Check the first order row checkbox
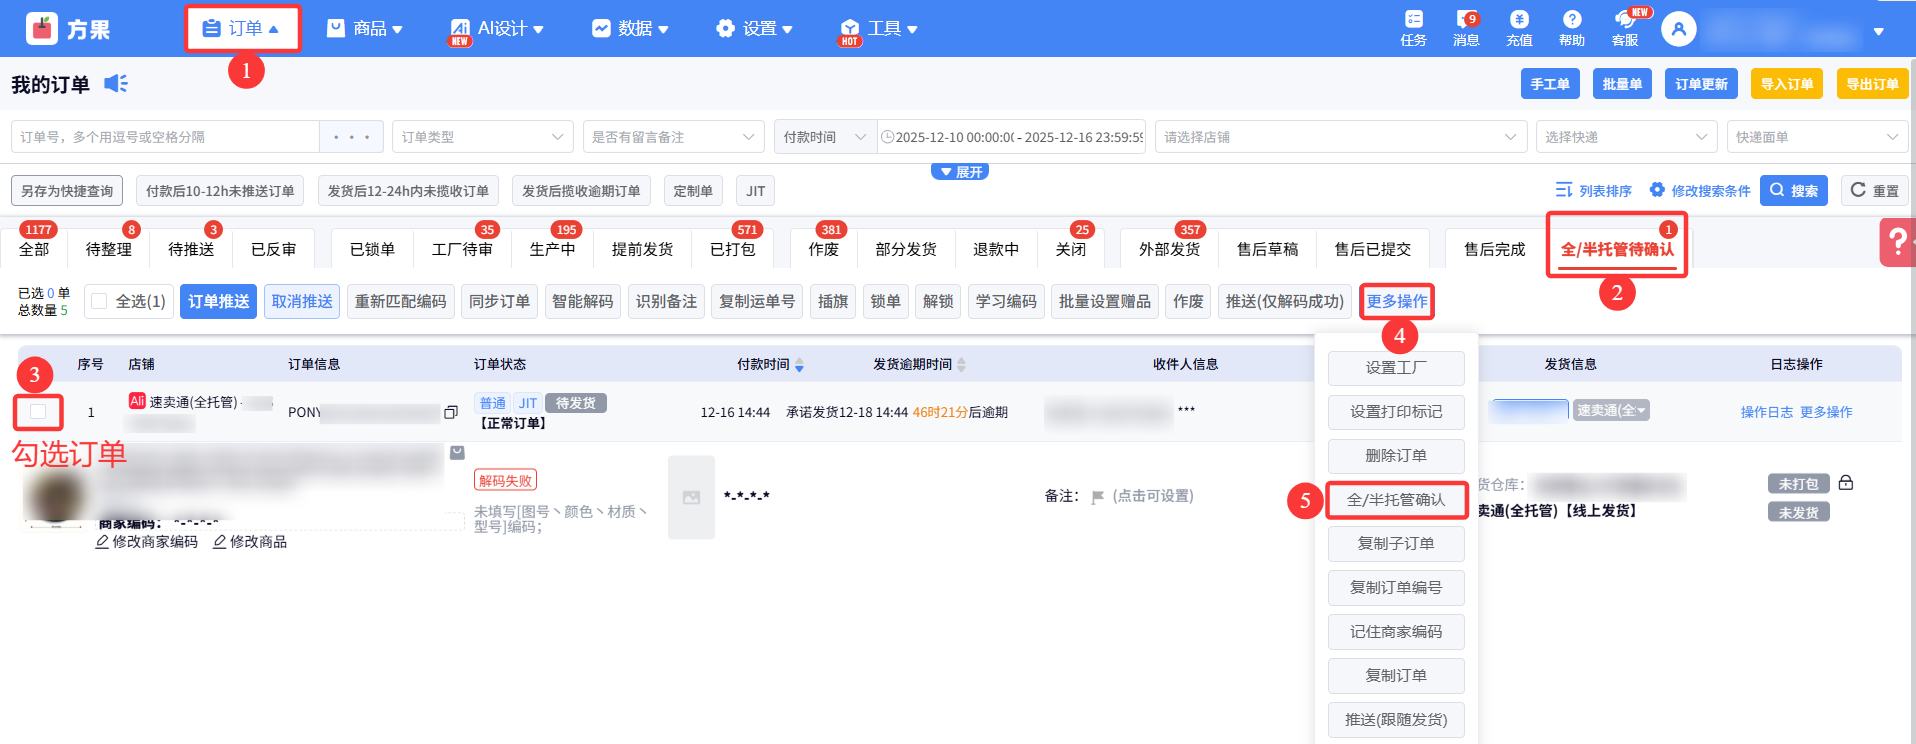This screenshot has width=1916, height=744. click(x=38, y=411)
